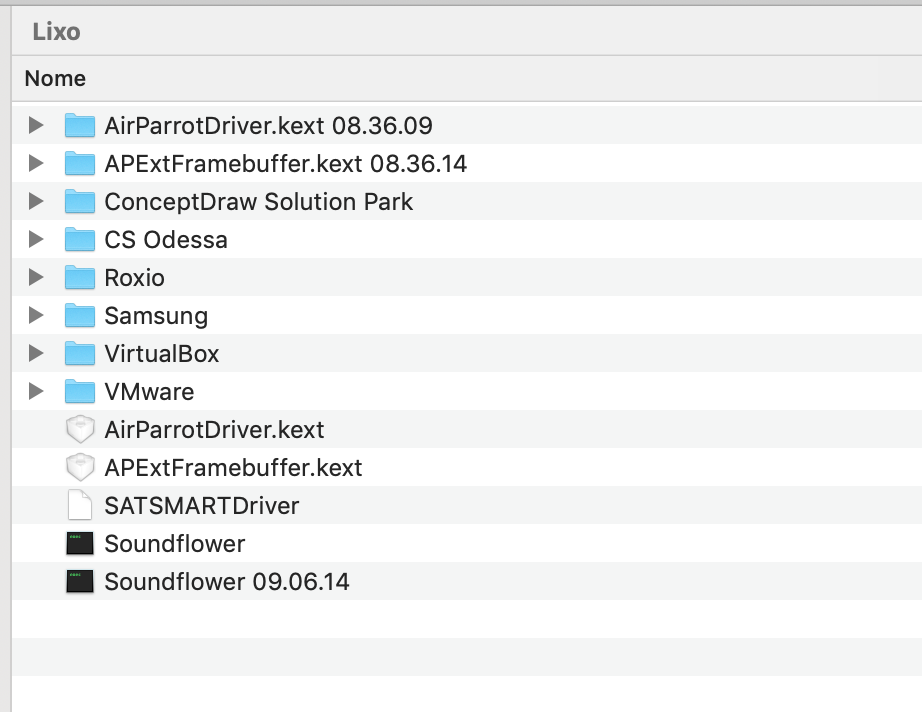This screenshot has height=712, width=922.
Task: Expand the VMware folder disclosure triangle
Action: tap(36, 391)
